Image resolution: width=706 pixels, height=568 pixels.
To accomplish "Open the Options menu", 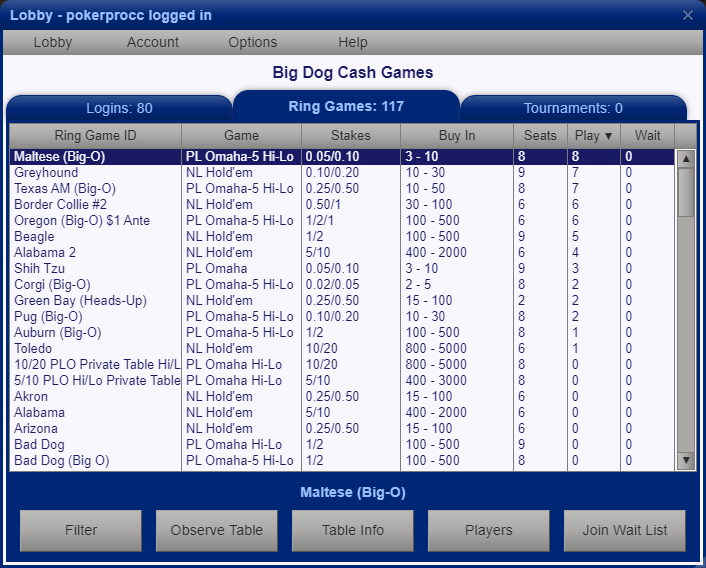I will tap(253, 42).
